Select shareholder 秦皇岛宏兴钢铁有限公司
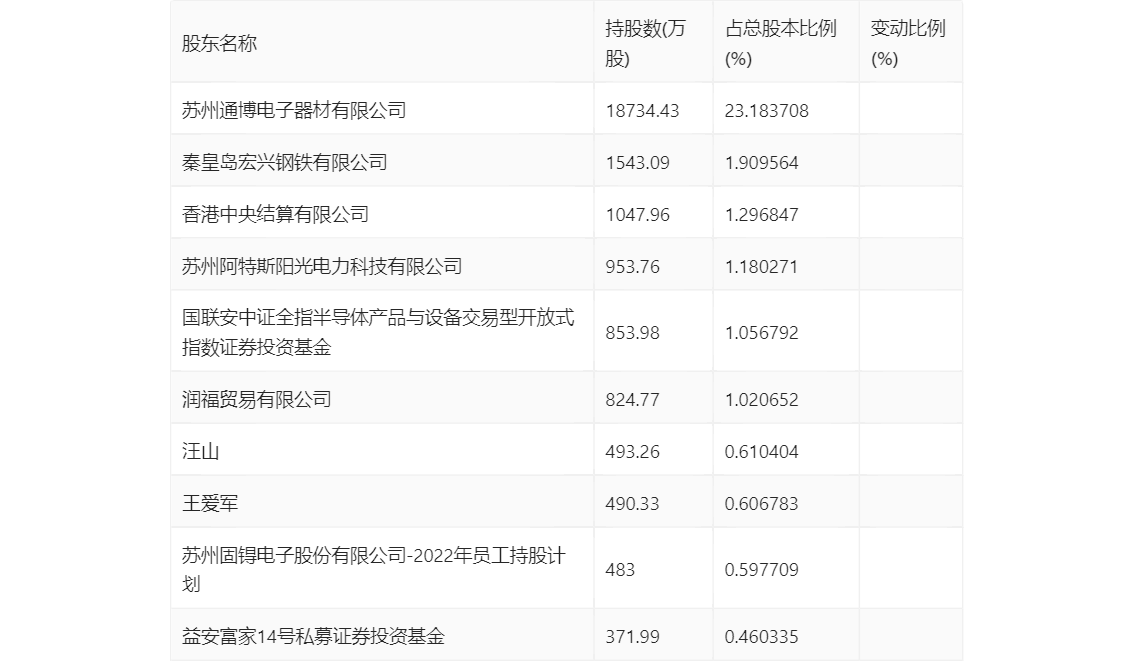The width and height of the screenshot is (1134, 661). [284, 162]
